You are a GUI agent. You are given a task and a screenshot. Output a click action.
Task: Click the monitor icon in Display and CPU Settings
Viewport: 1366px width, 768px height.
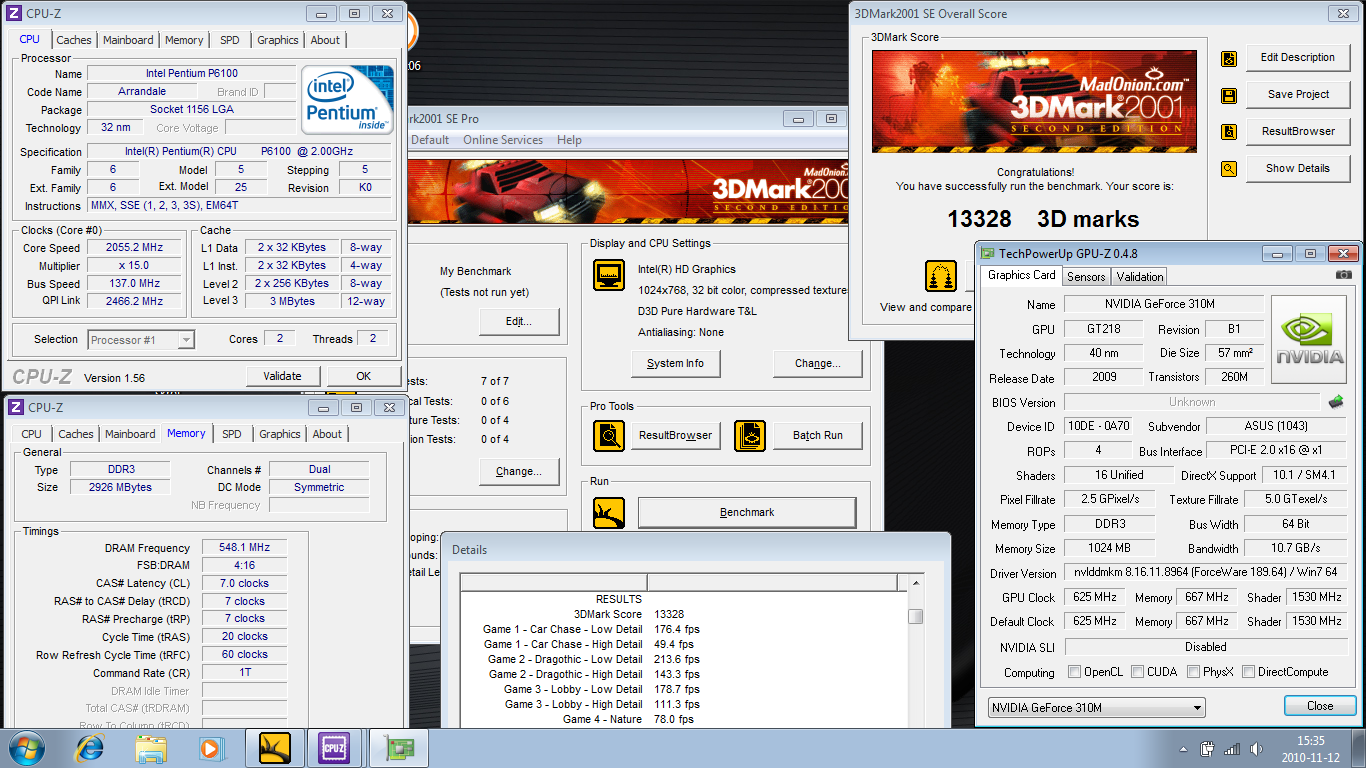tap(609, 275)
